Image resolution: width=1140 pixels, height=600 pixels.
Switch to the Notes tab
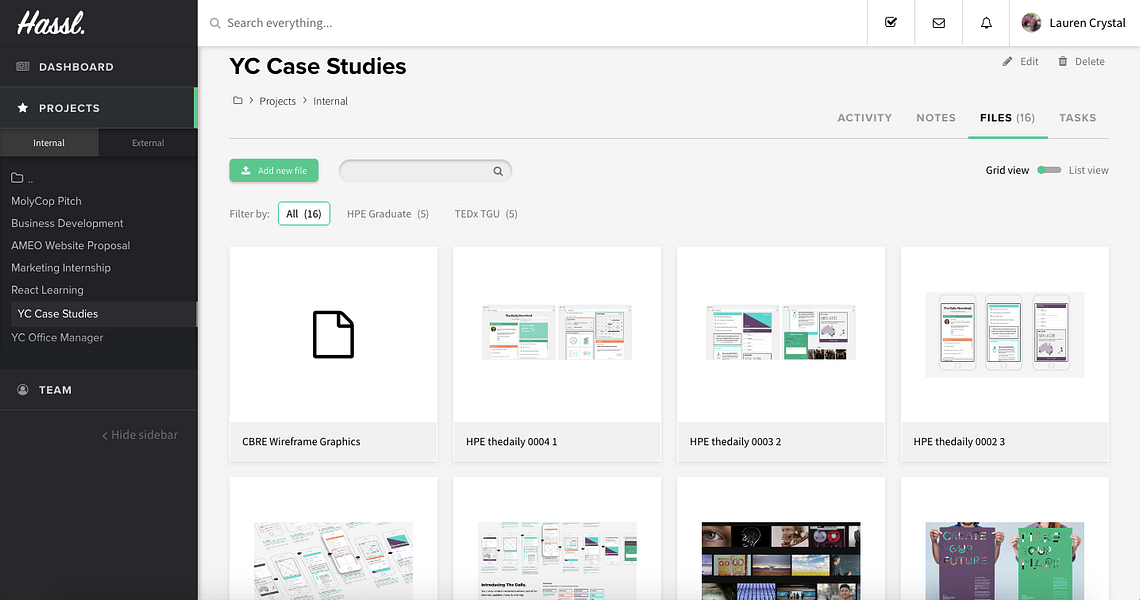[936, 118]
